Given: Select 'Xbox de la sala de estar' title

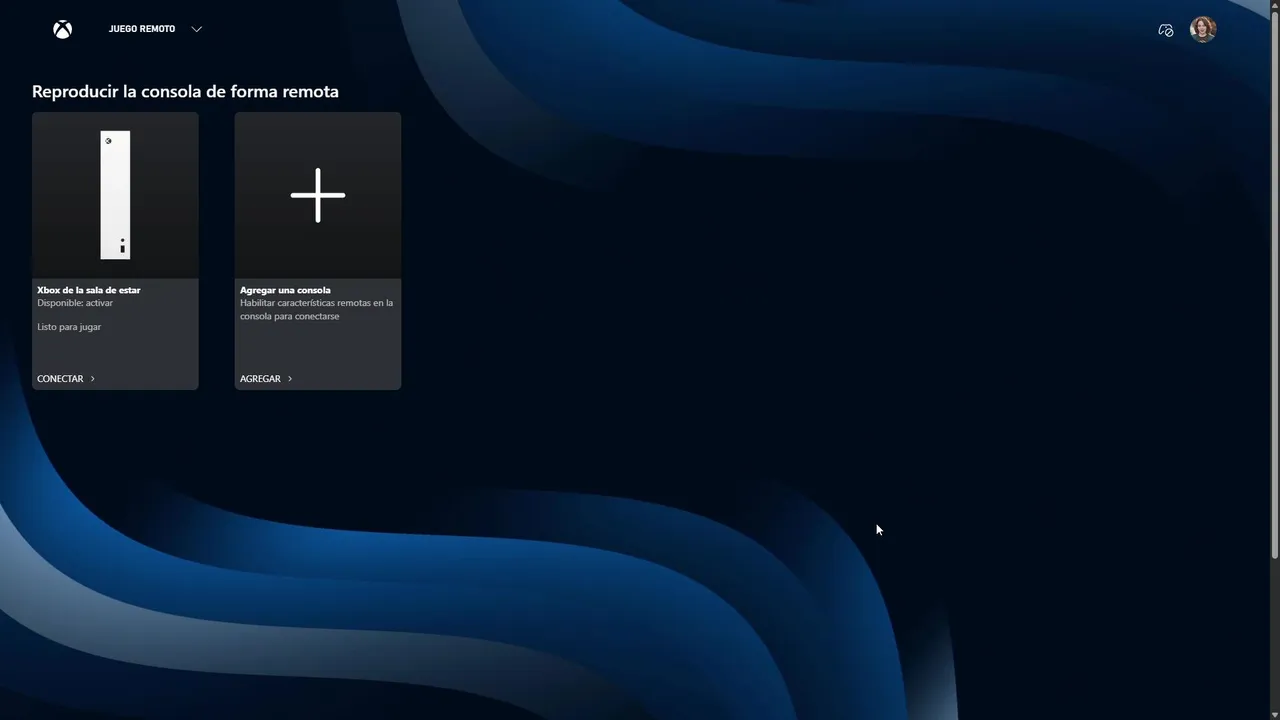Looking at the screenshot, I should pos(89,290).
